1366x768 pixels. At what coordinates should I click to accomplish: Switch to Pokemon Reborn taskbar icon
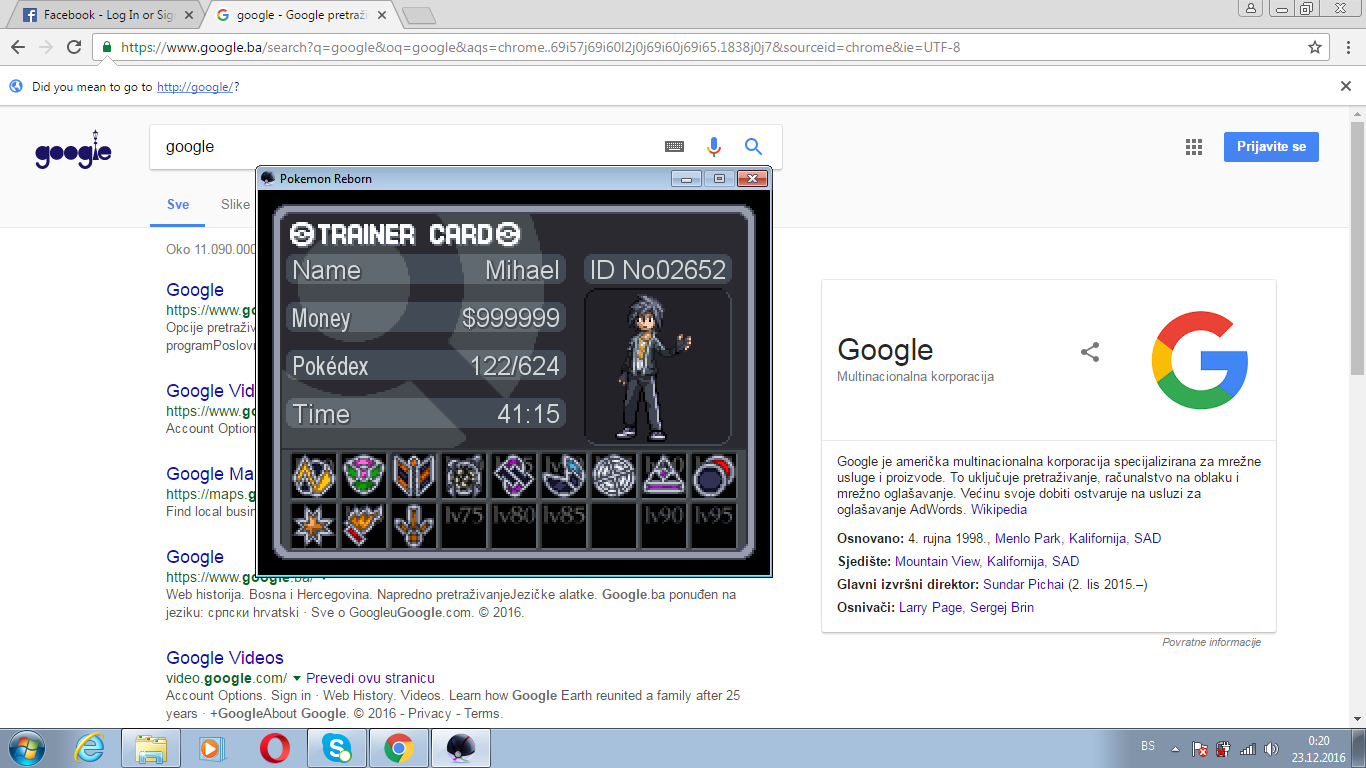point(461,748)
